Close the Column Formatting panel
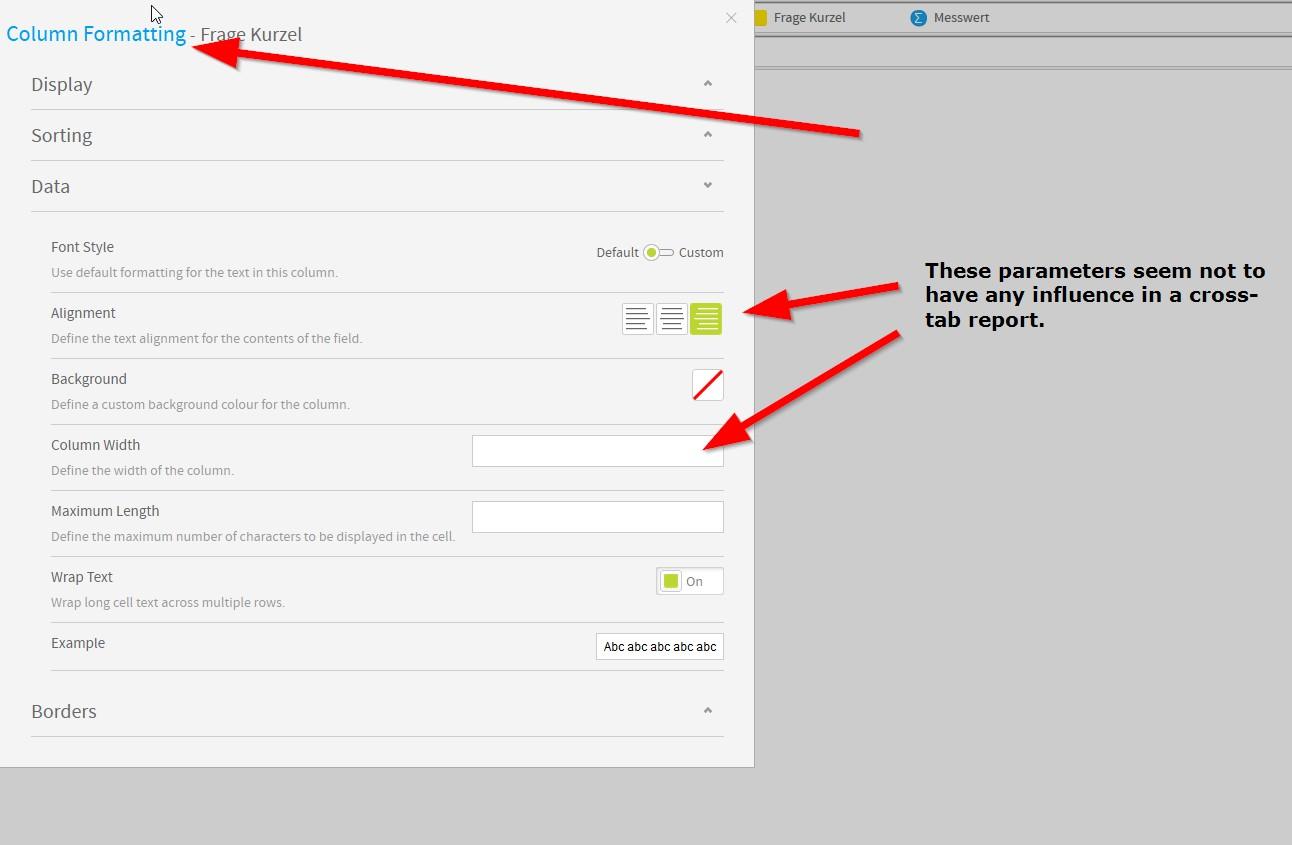The height and width of the screenshot is (845, 1292). [x=731, y=18]
